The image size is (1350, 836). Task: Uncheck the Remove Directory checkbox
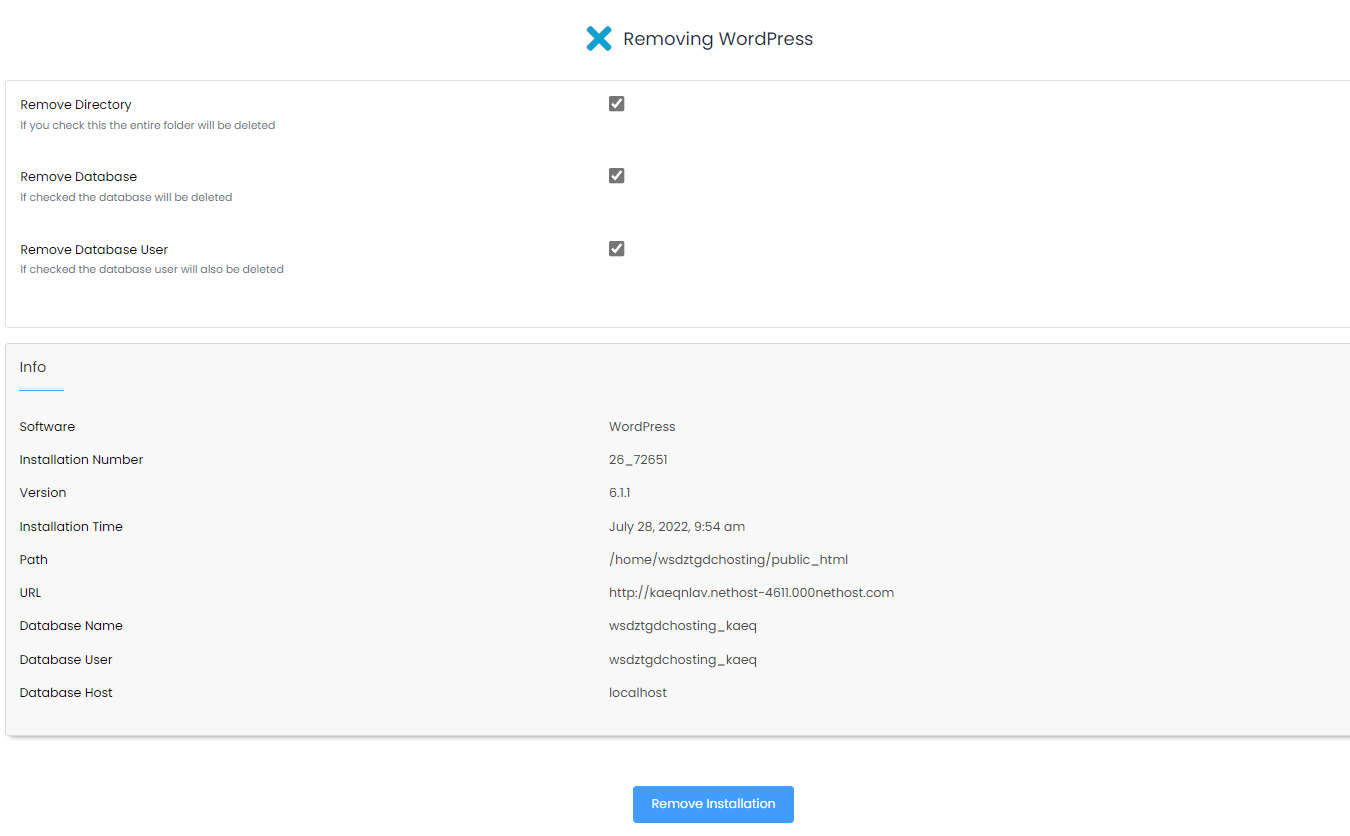pyautogui.click(x=617, y=104)
